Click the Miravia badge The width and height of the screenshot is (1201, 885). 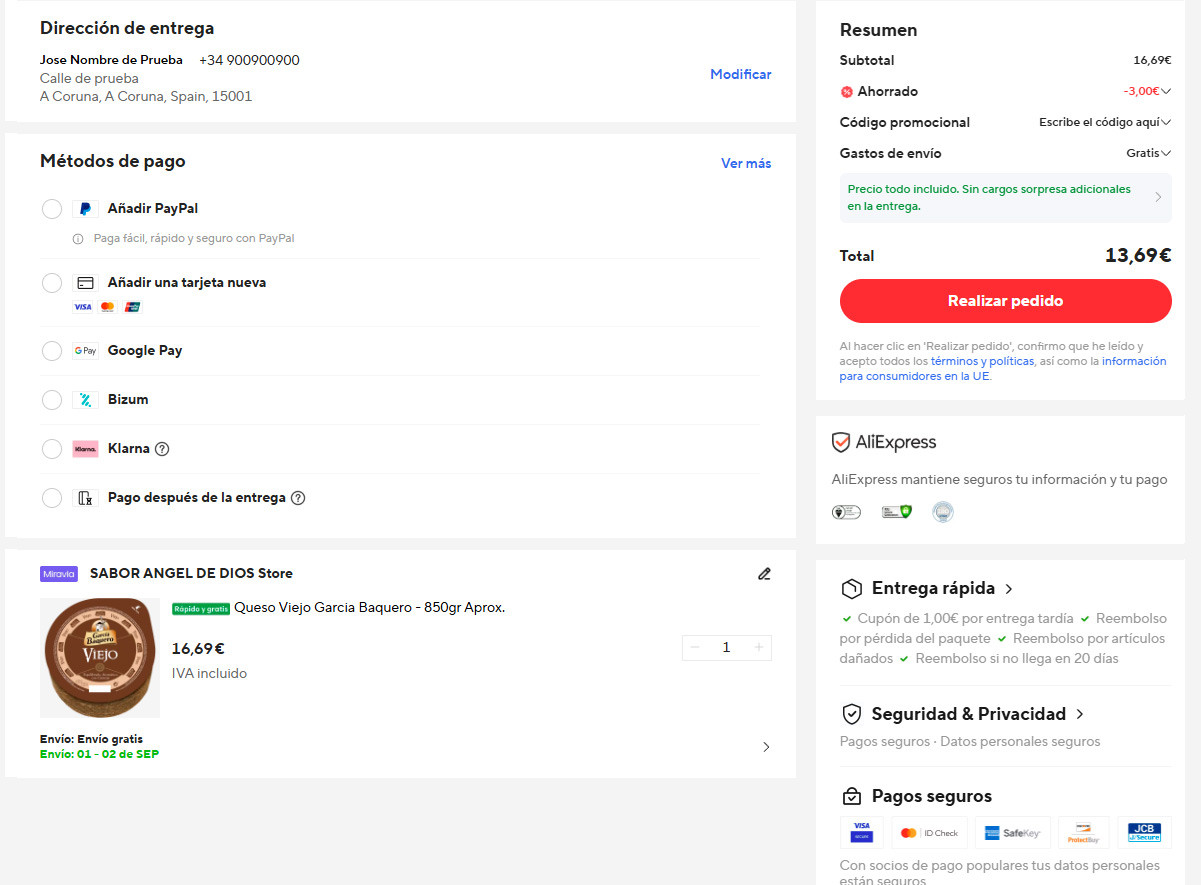(59, 574)
